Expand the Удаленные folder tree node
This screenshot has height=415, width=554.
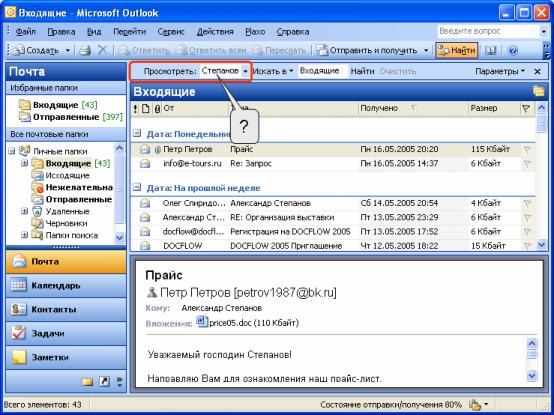24,211
